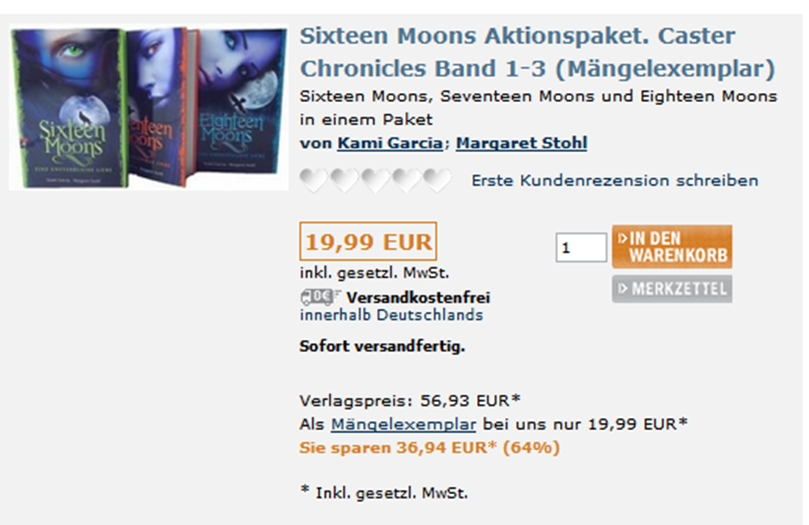Click the arrow icon on Warenkorb button
This screenshot has height=525, width=809.
click(623, 238)
